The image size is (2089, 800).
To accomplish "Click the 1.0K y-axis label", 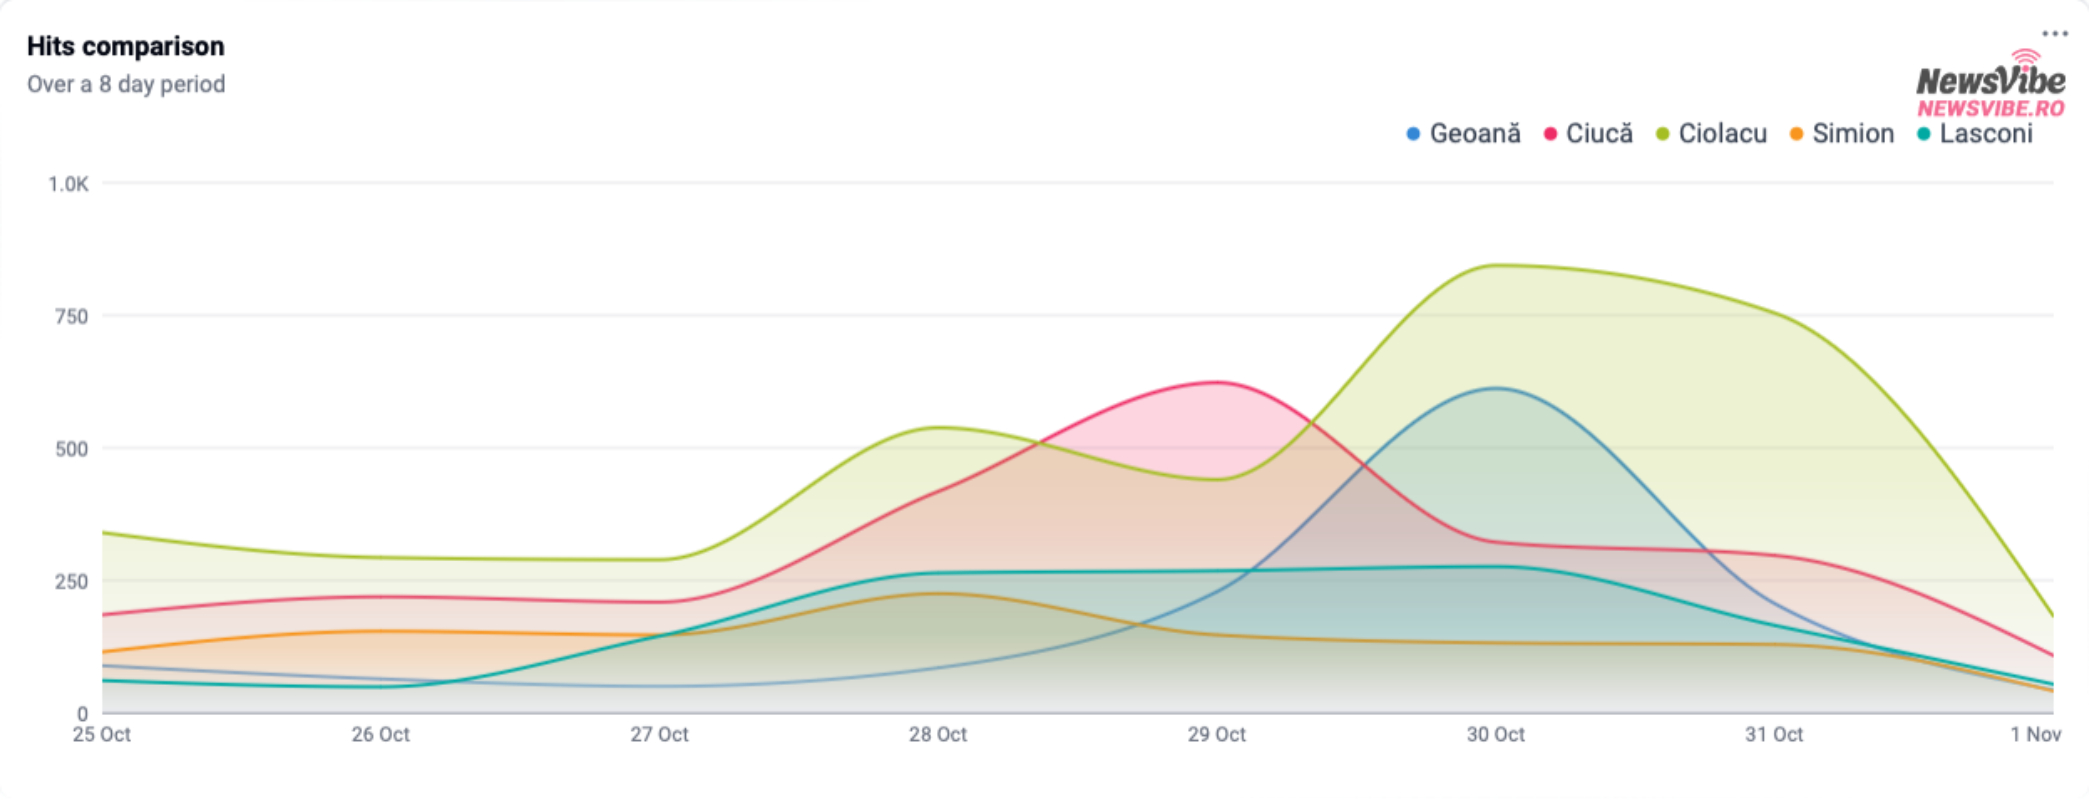I will (68, 184).
